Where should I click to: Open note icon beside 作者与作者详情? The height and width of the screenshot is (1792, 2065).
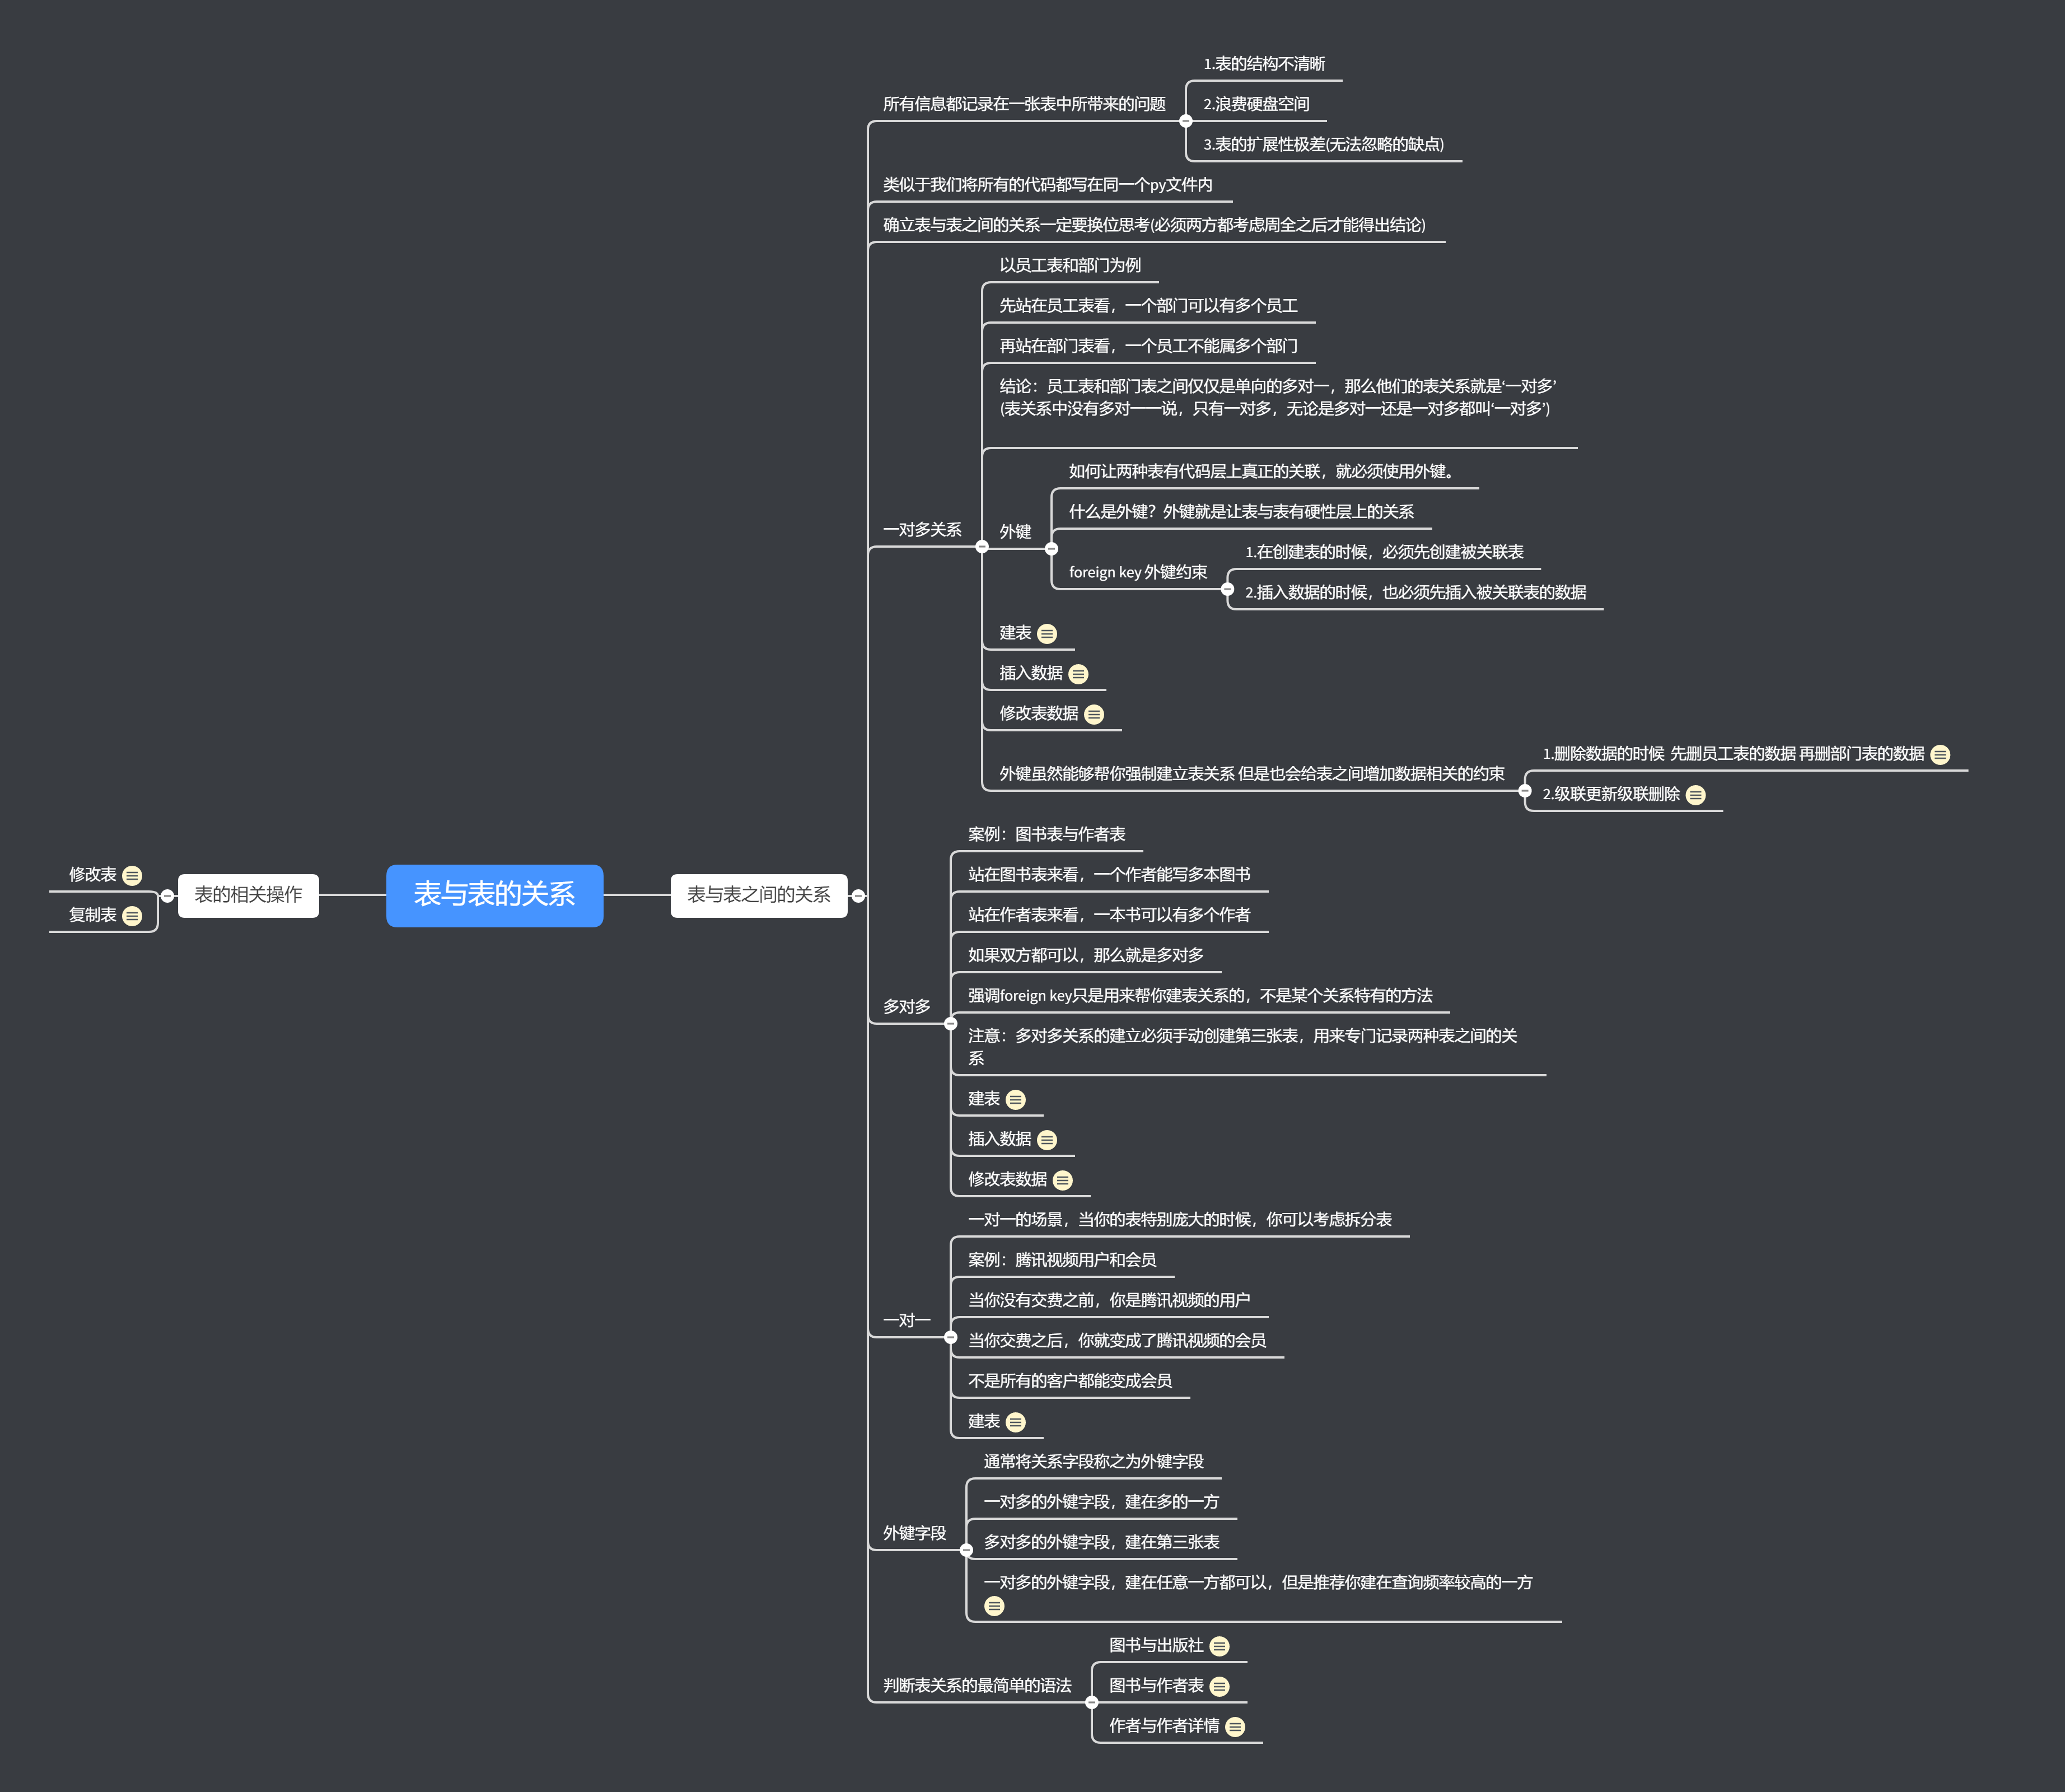1235,1727
